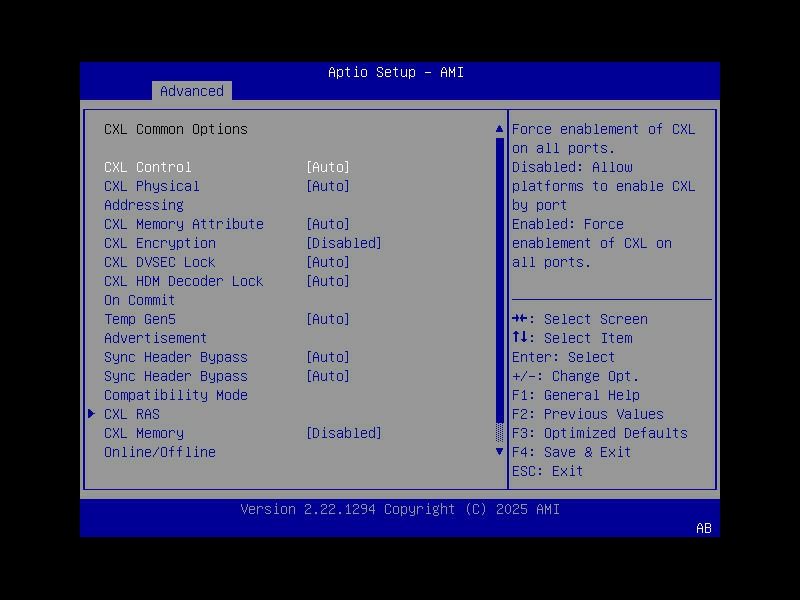The width and height of the screenshot is (800, 600).
Task: Click the ESC: Exit hint
Action: [x=548, y=471]
